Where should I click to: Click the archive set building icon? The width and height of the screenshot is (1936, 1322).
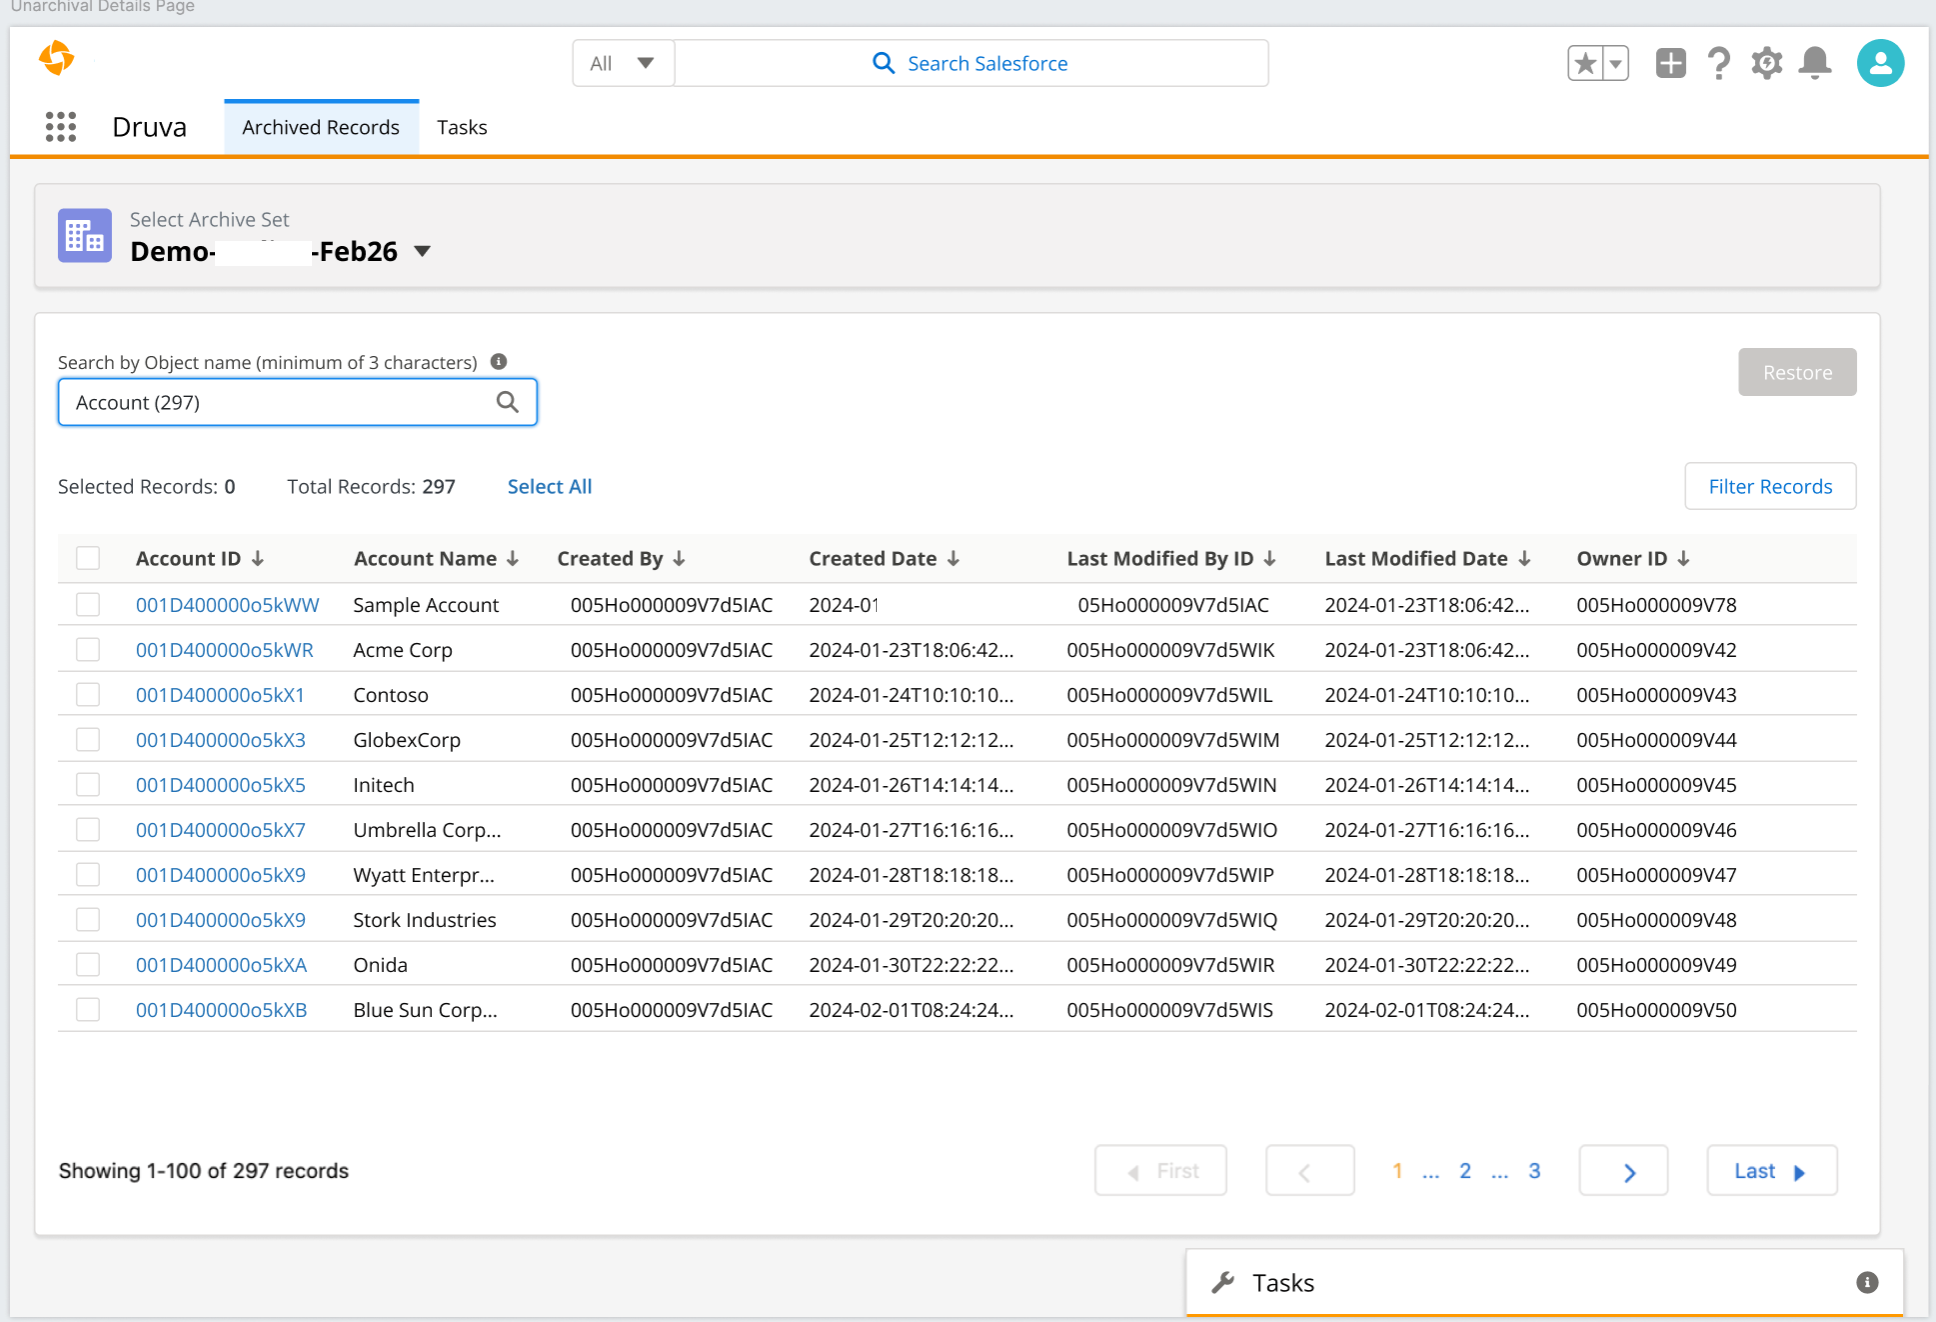click(85, 236)
